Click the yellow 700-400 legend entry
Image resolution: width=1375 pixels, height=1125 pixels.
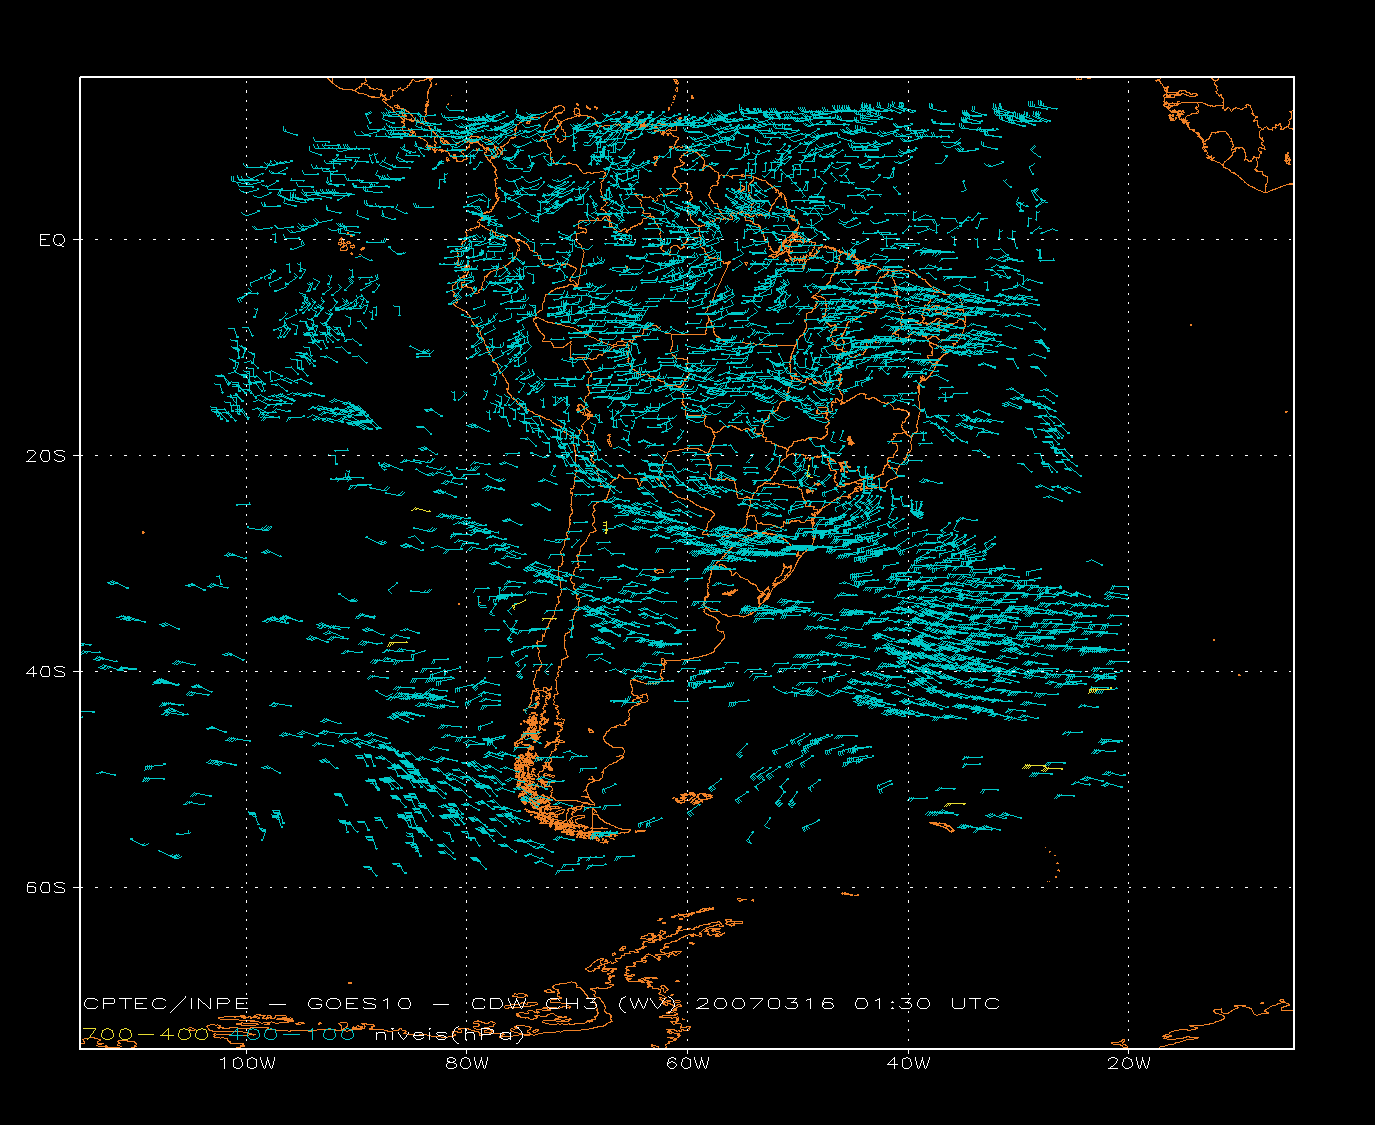[145, 1035]
